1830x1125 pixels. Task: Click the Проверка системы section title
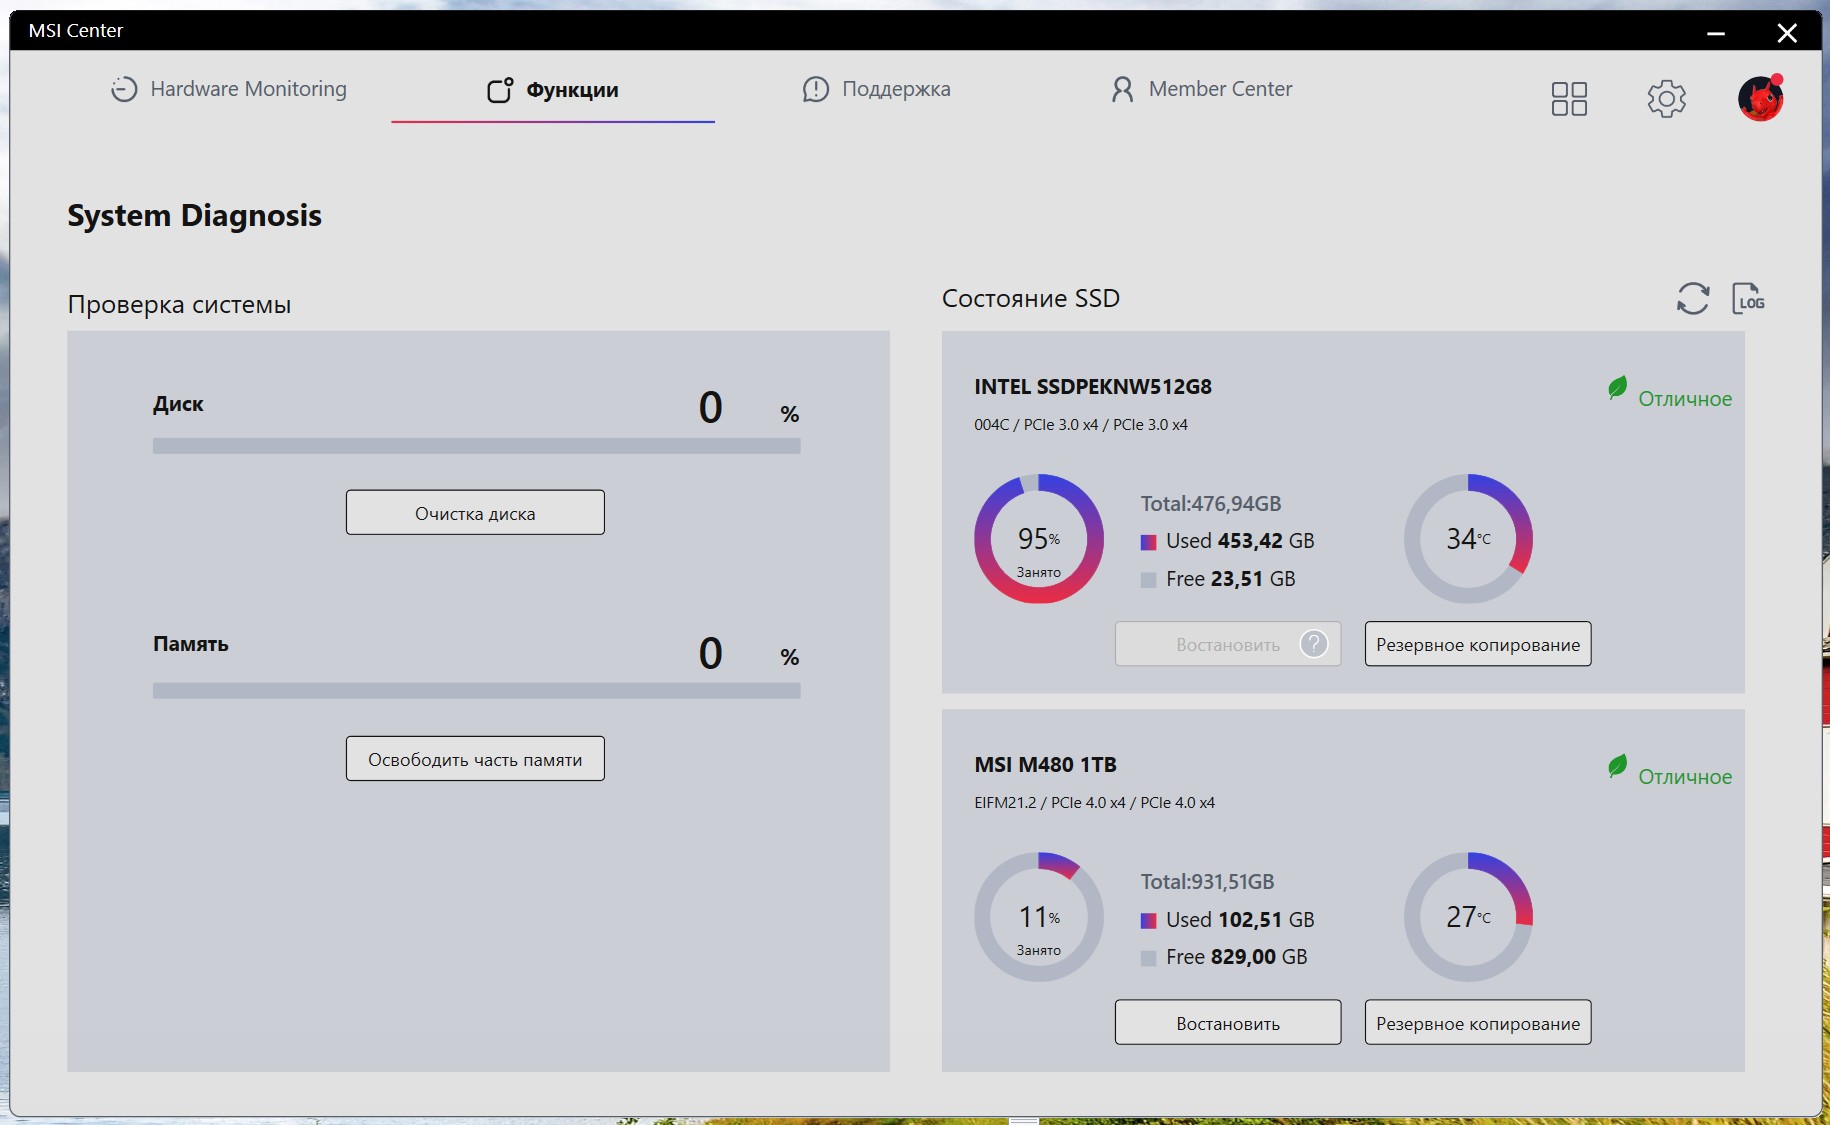coord(179,304)
